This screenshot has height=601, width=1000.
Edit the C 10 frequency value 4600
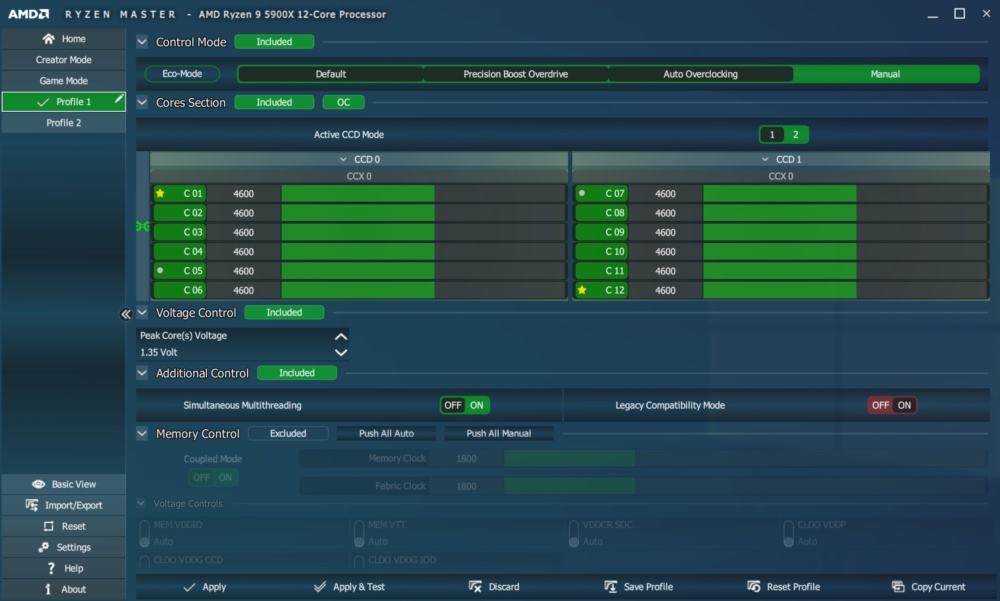[665, 251]
